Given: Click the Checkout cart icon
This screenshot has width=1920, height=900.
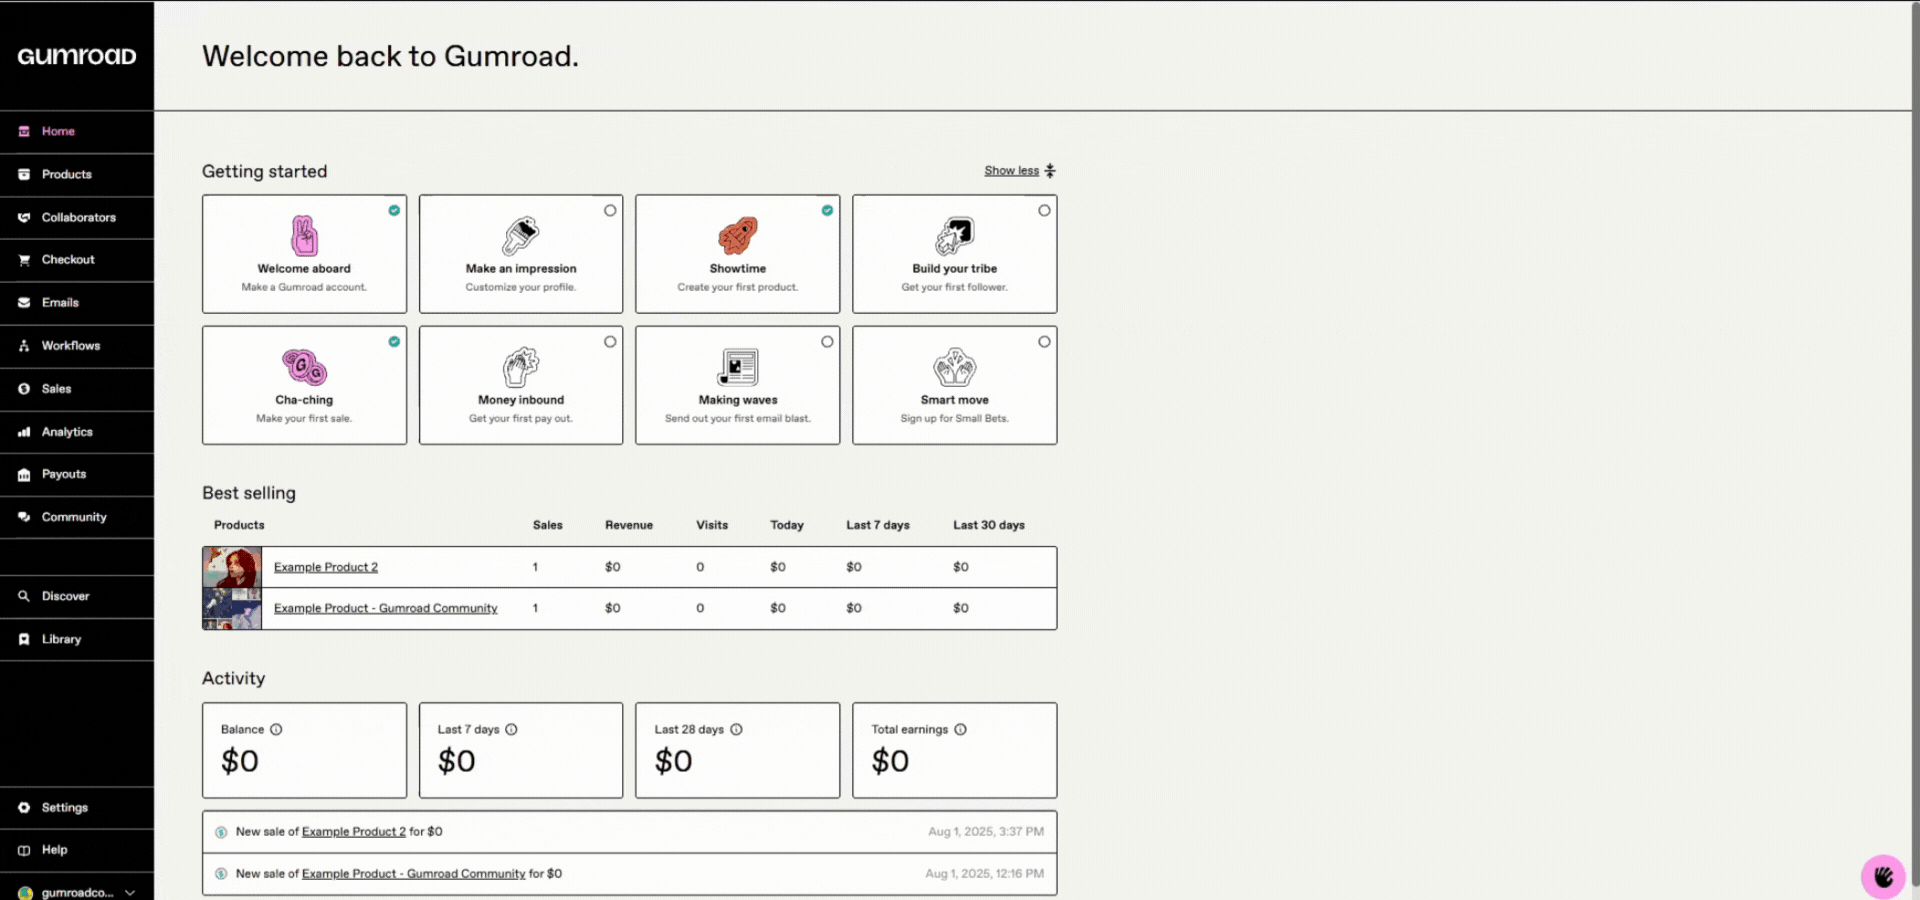Looking at the screenshot, I should pyautogui.click(x=24, y=260).
